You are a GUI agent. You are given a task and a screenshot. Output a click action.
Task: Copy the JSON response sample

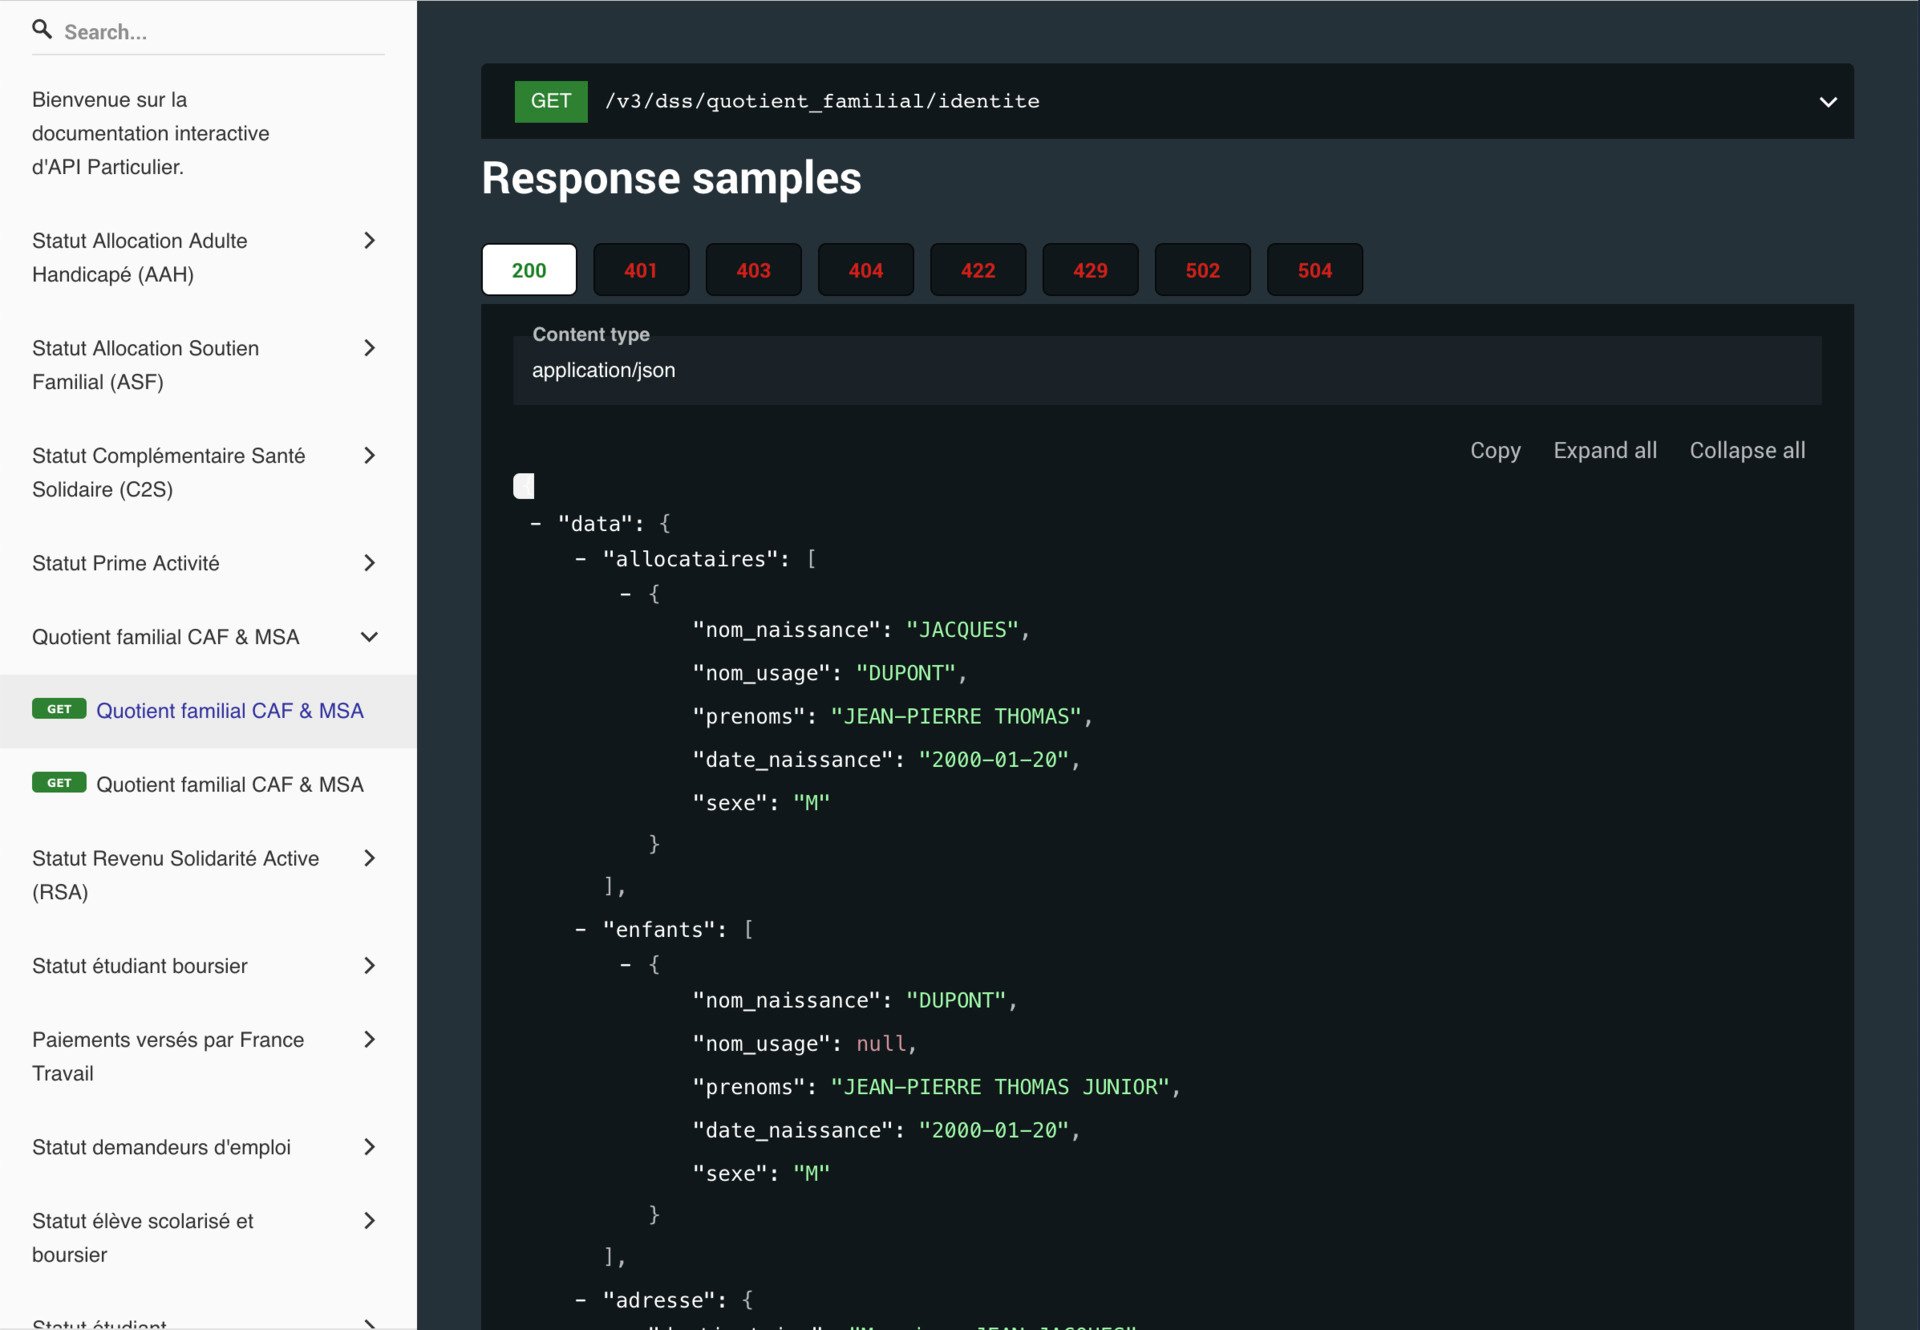1495,450
